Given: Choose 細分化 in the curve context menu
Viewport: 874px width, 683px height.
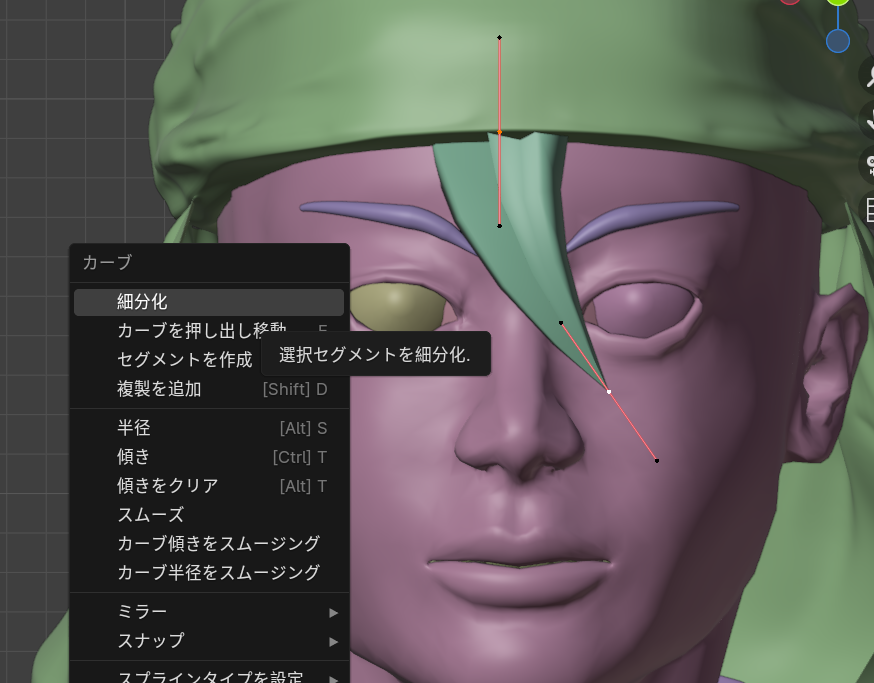Looking at the screenshot, I should (x=209, y=302).
